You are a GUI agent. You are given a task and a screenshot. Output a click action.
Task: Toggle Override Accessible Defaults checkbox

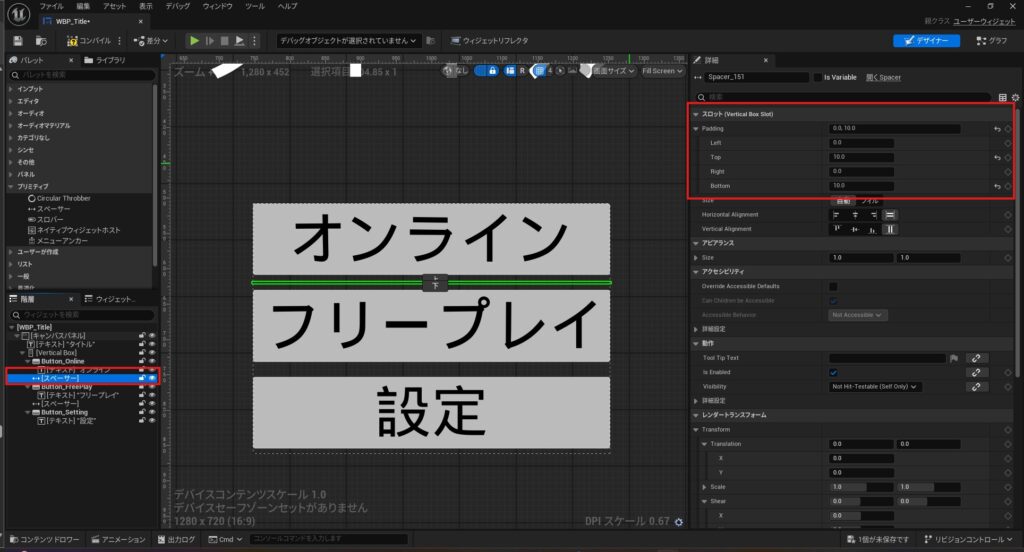tap(833, 286)
